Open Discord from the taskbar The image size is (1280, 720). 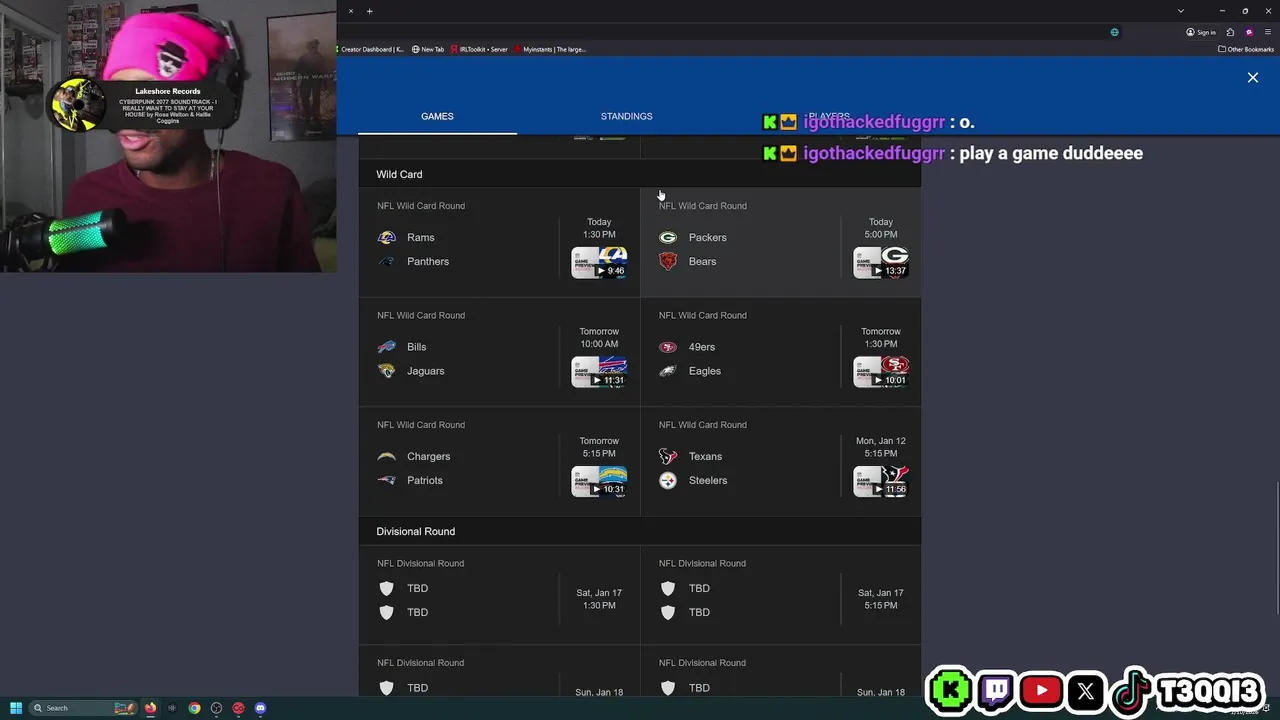pos(260,708)
